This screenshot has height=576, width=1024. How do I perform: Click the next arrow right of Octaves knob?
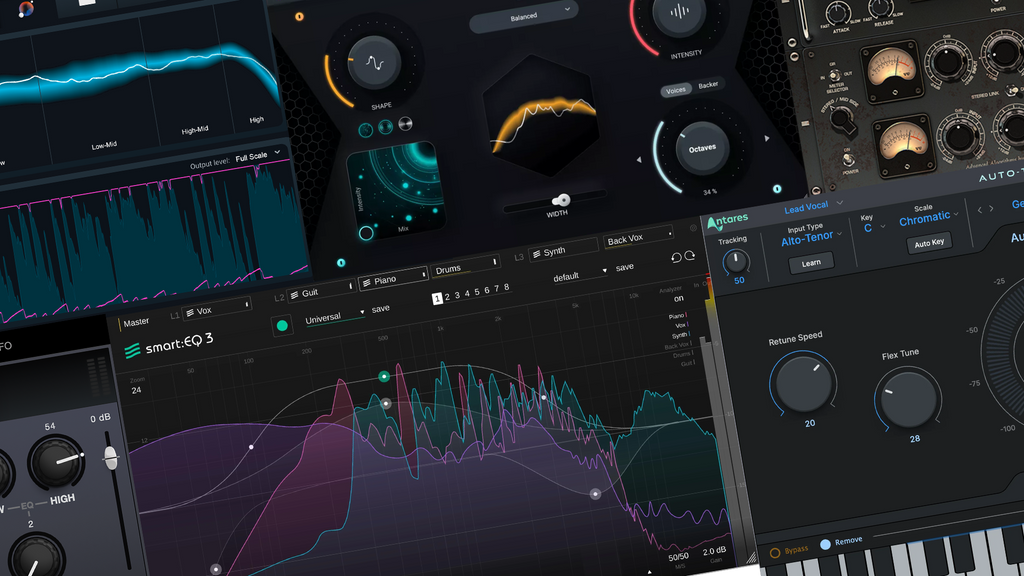(767, 138)
